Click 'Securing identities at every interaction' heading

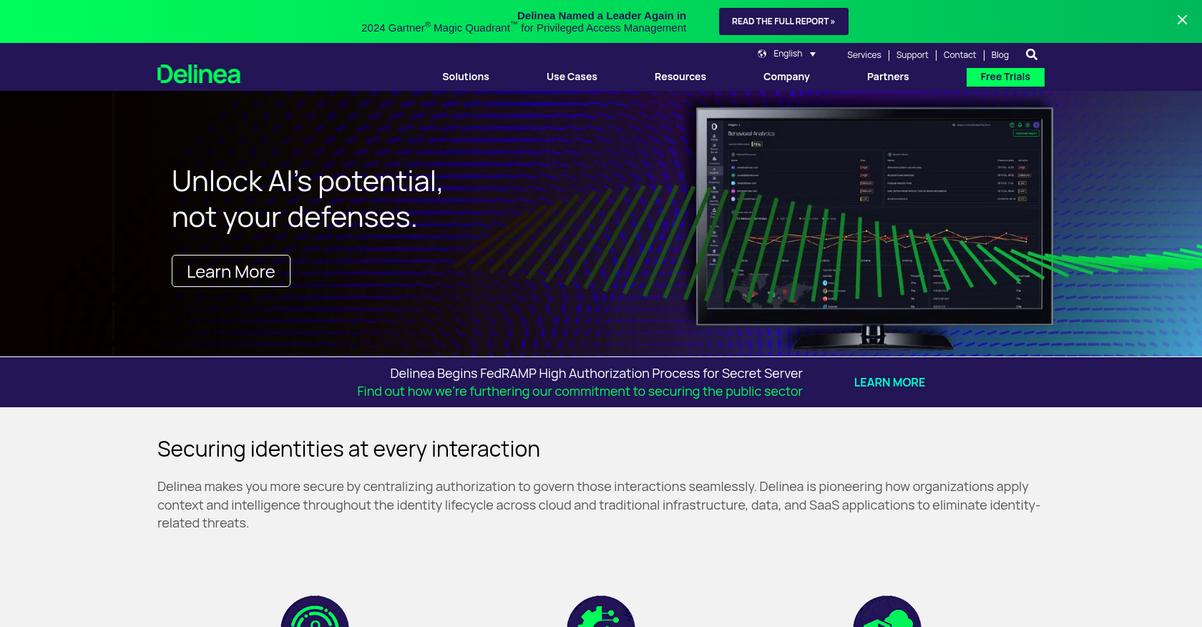[348, 449]
